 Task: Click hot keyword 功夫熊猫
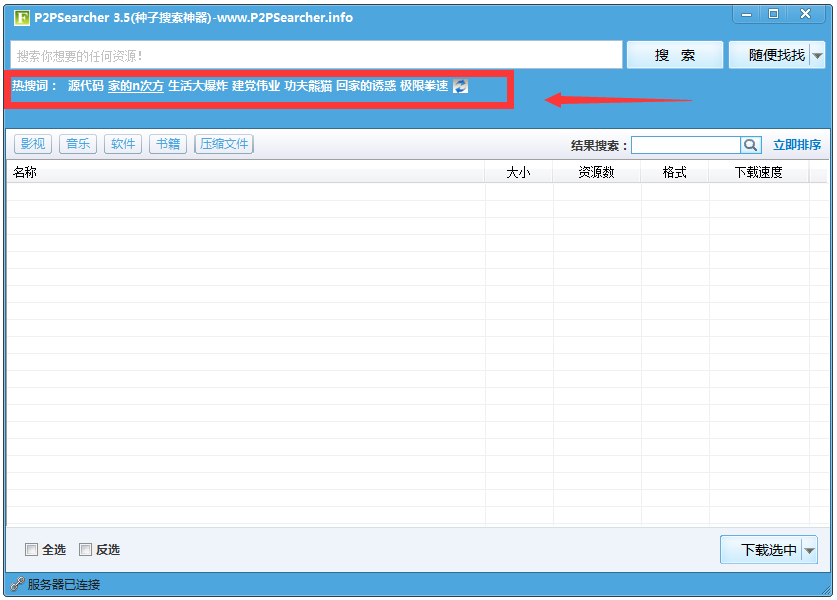tap(308, 86)
